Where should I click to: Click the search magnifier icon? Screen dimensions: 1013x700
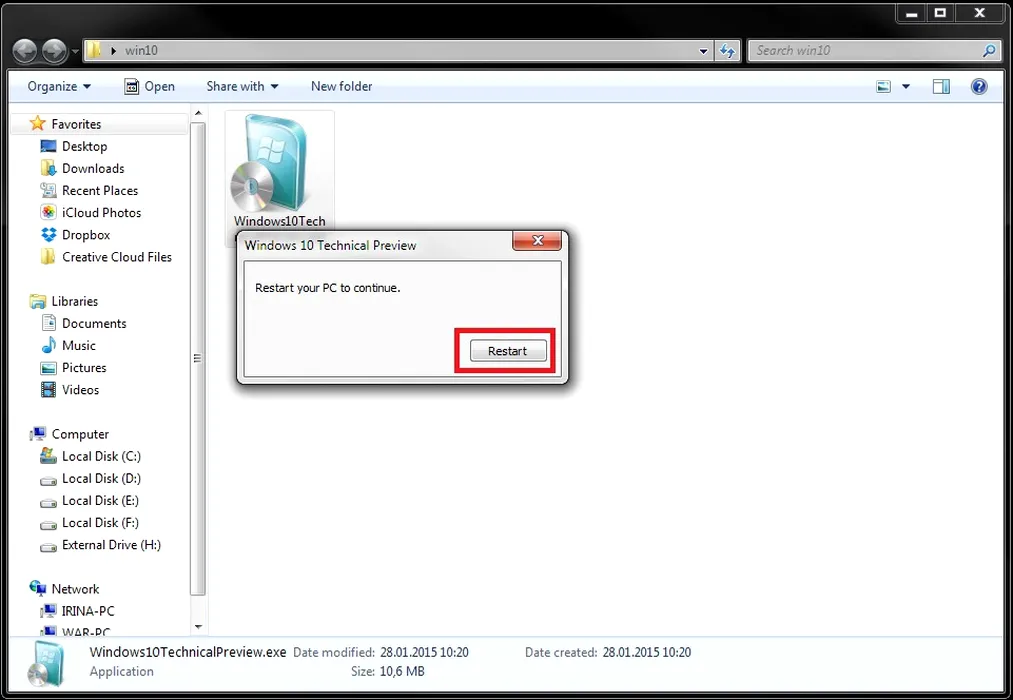988,50
